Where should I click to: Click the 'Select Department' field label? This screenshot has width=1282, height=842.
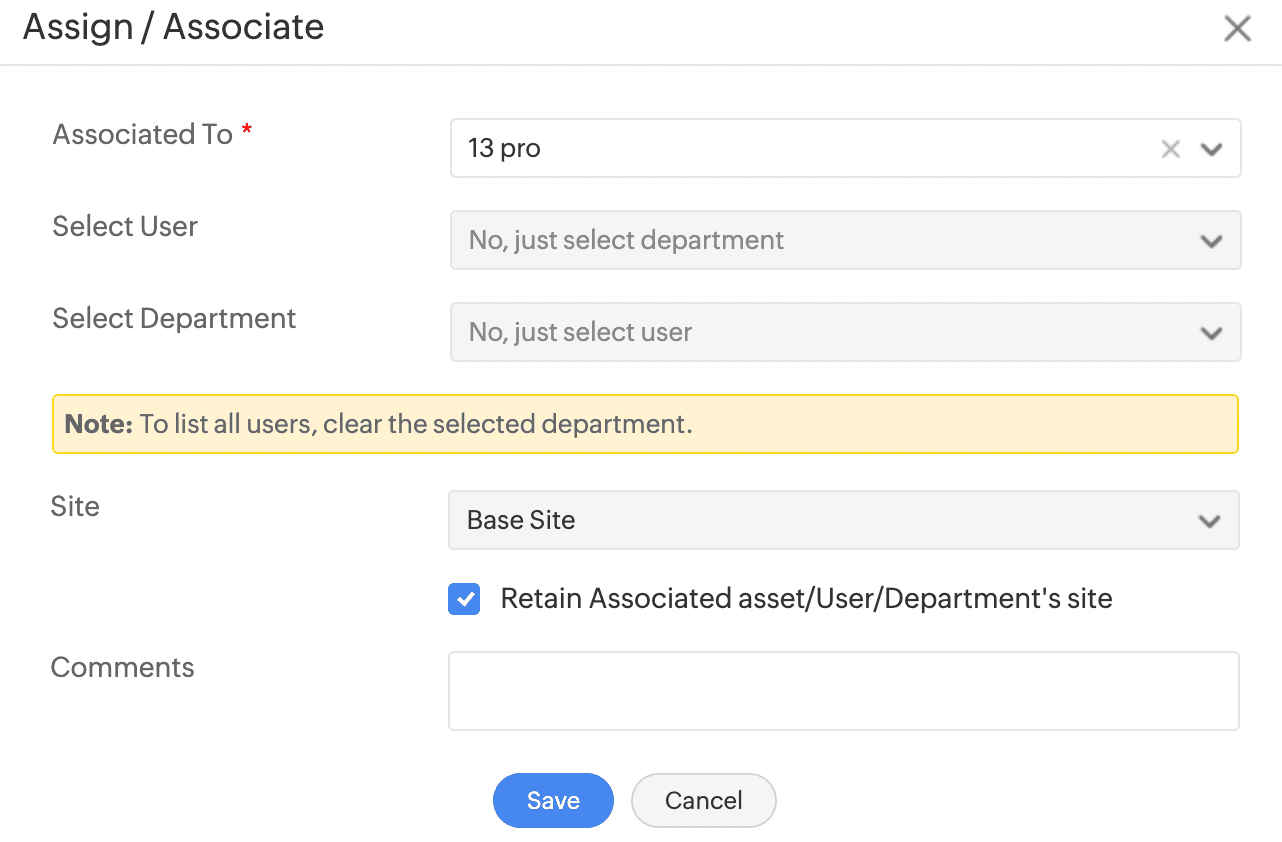(x=174, y=319)
